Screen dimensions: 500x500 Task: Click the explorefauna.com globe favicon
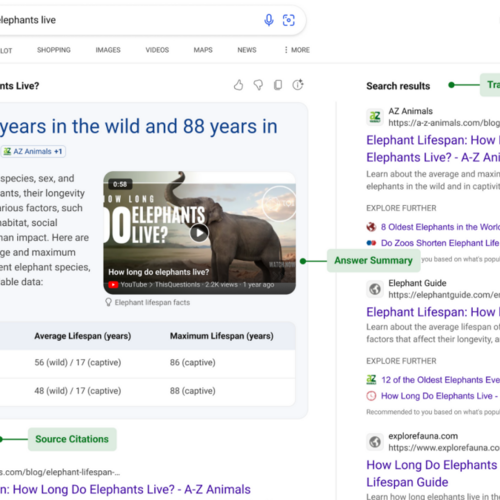(x=375, y=442)
